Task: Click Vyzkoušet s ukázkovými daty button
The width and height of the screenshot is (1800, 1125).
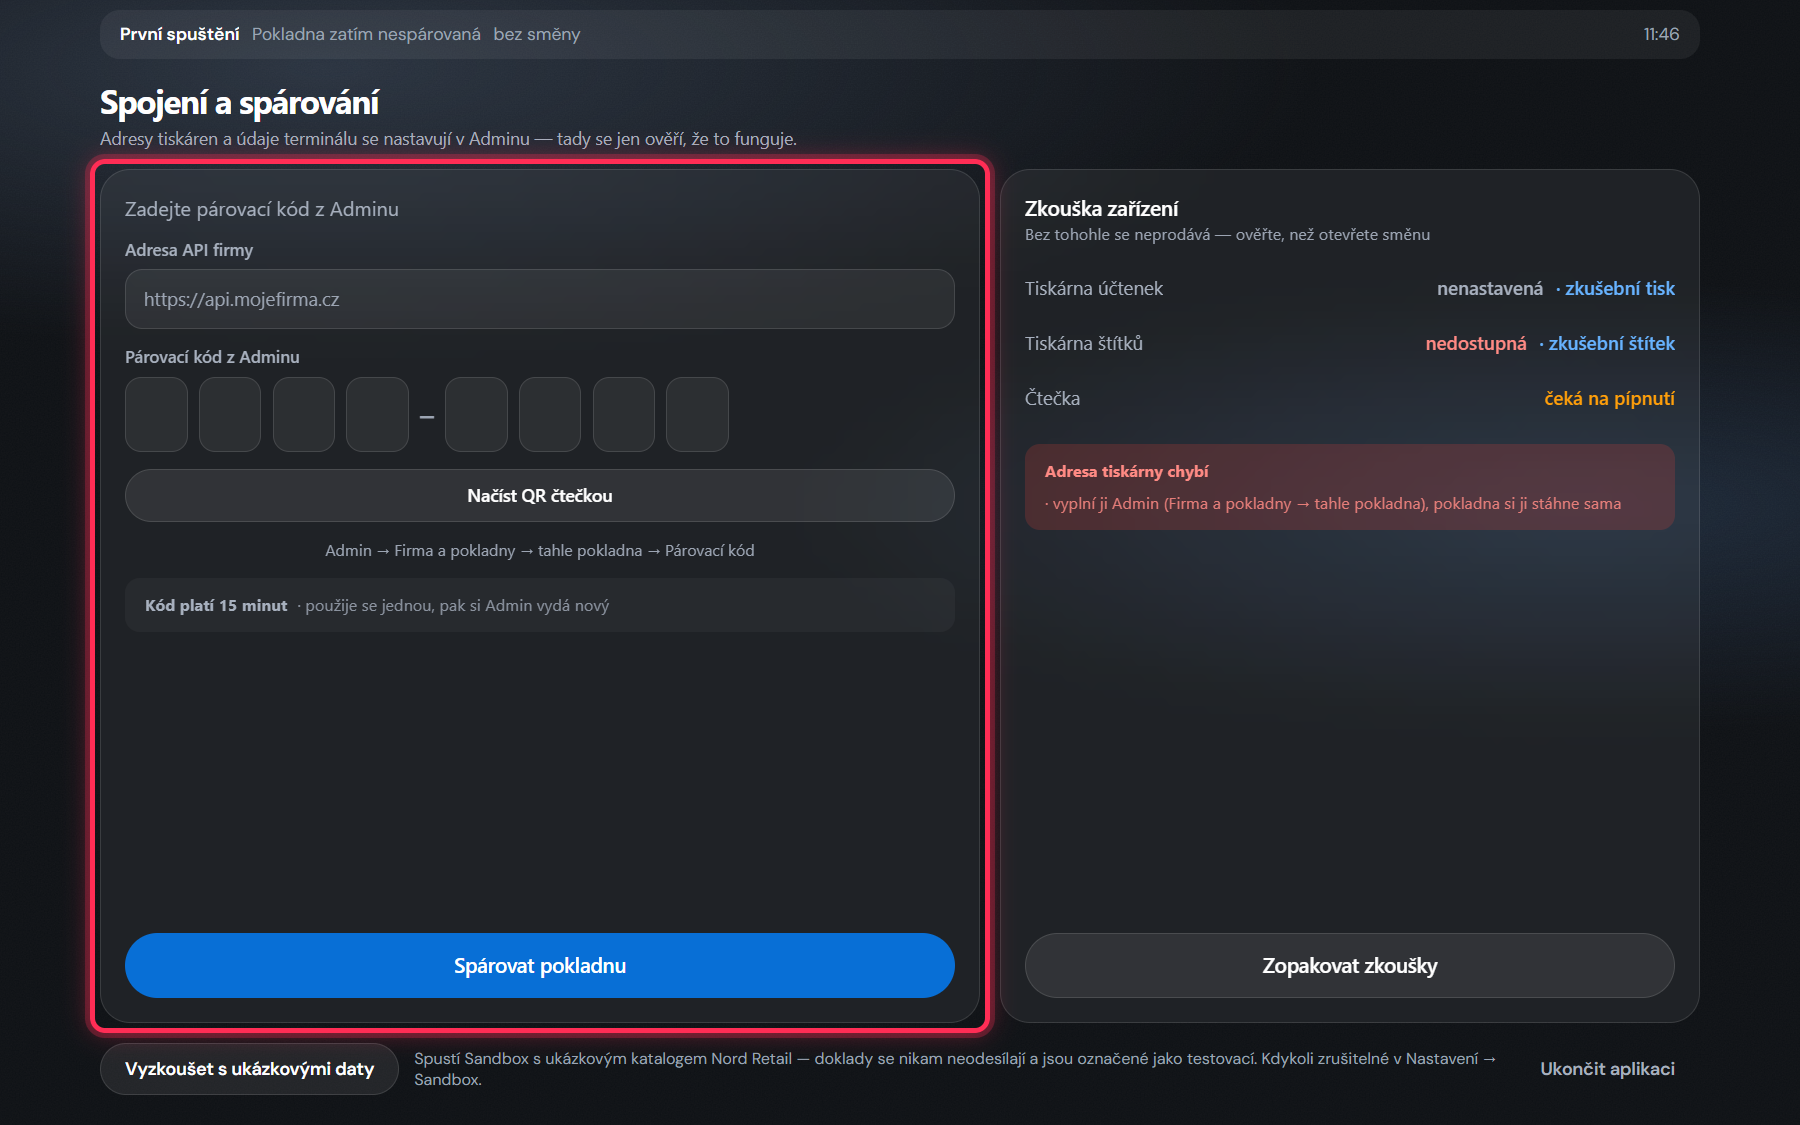Action: point(249,1069)
